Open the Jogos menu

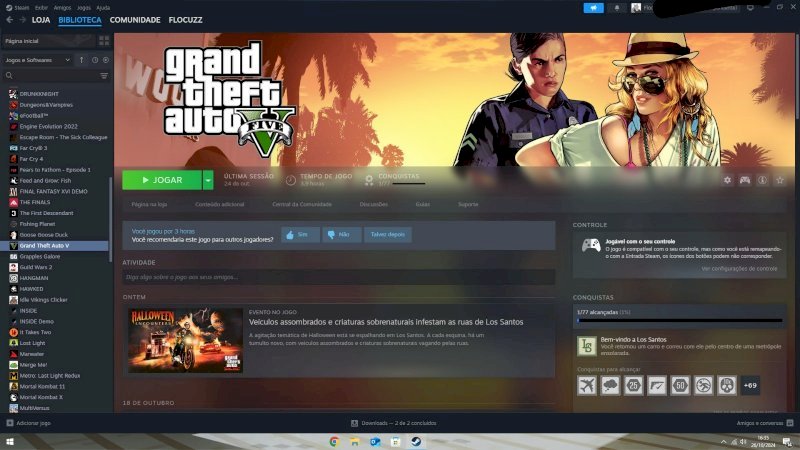(x=84, y=8)
